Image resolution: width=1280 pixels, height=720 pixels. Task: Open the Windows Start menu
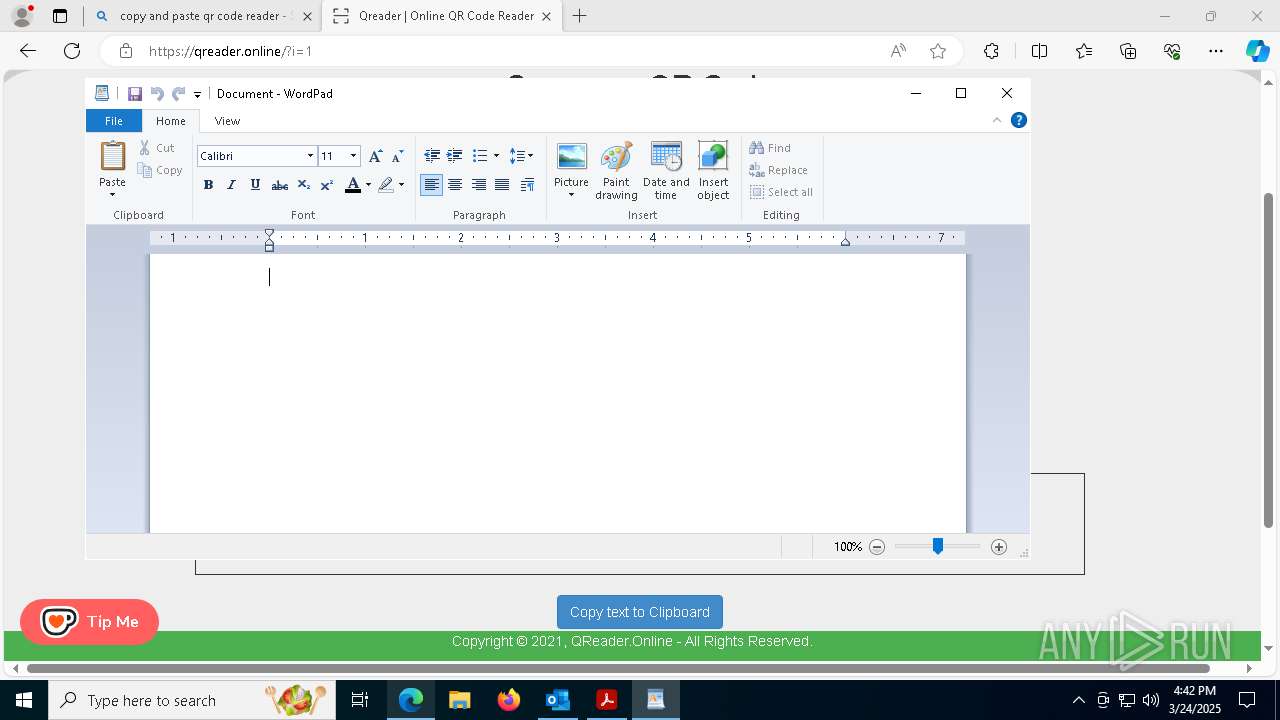(x=23, y=700)
